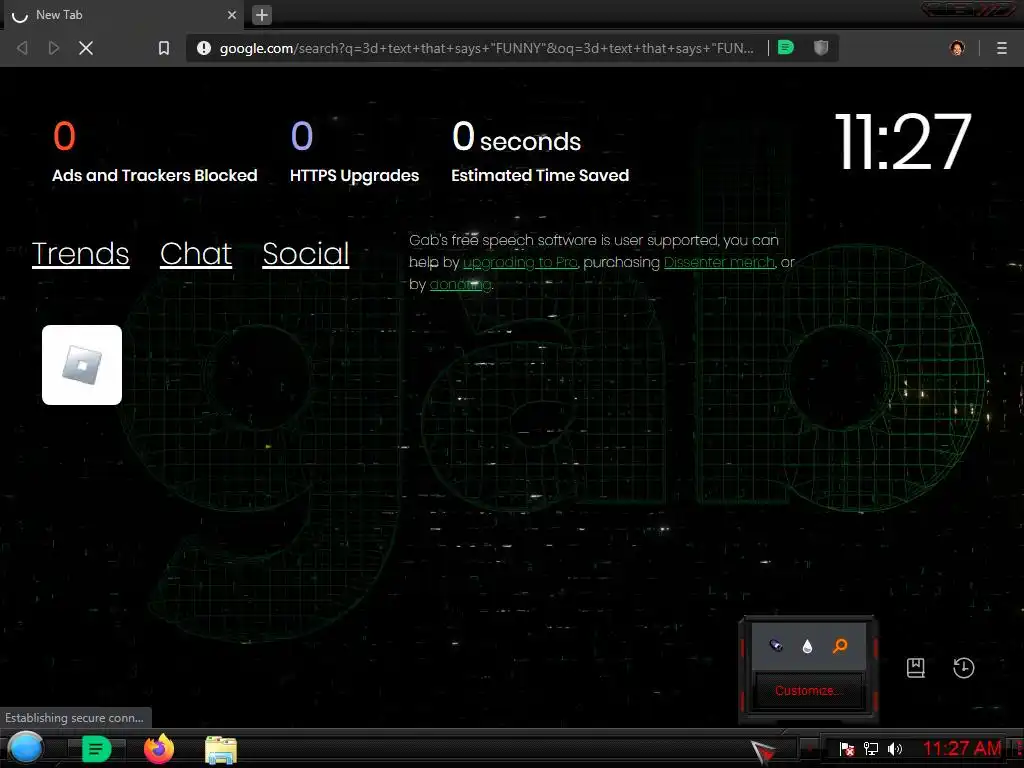The width and height of the screenshot is (1024, 768).
Task: Open the network status tray icon
Action: tap(871, 748)
